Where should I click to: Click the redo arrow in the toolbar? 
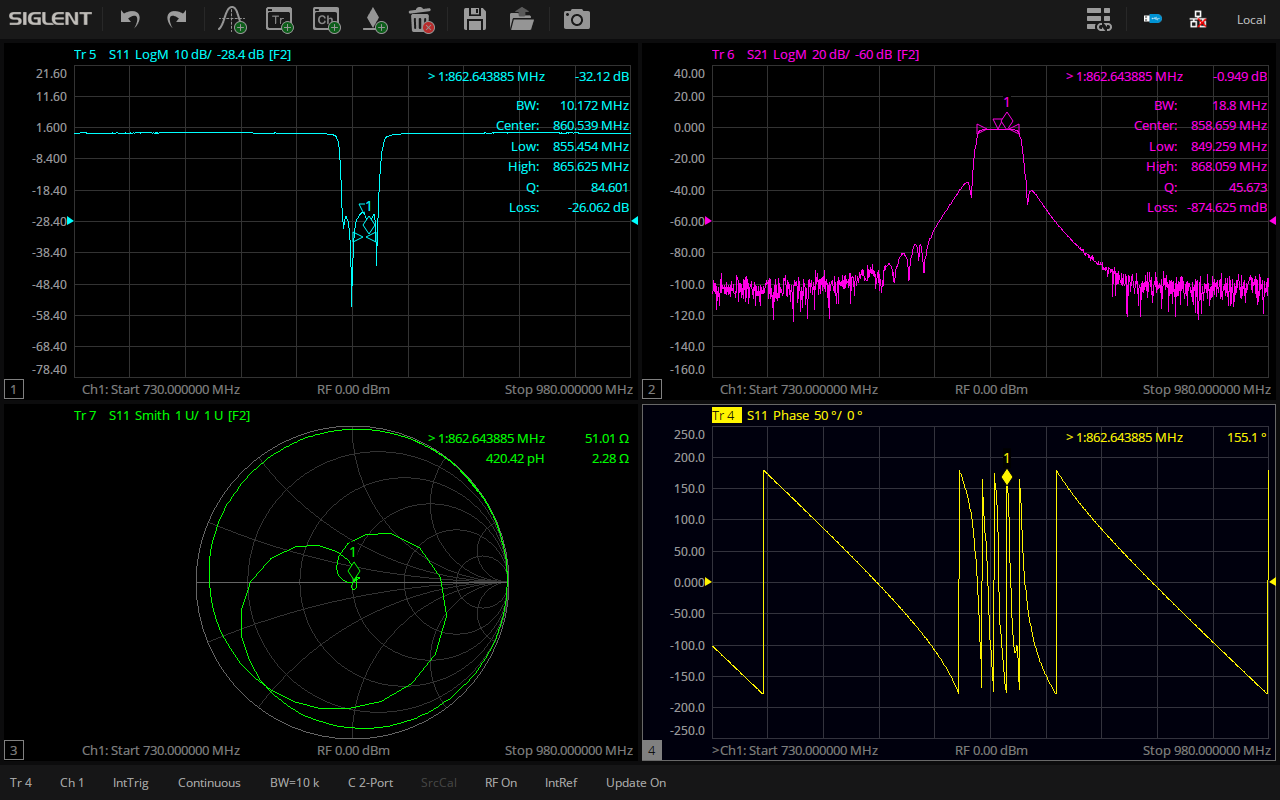[x=177, y=19]
